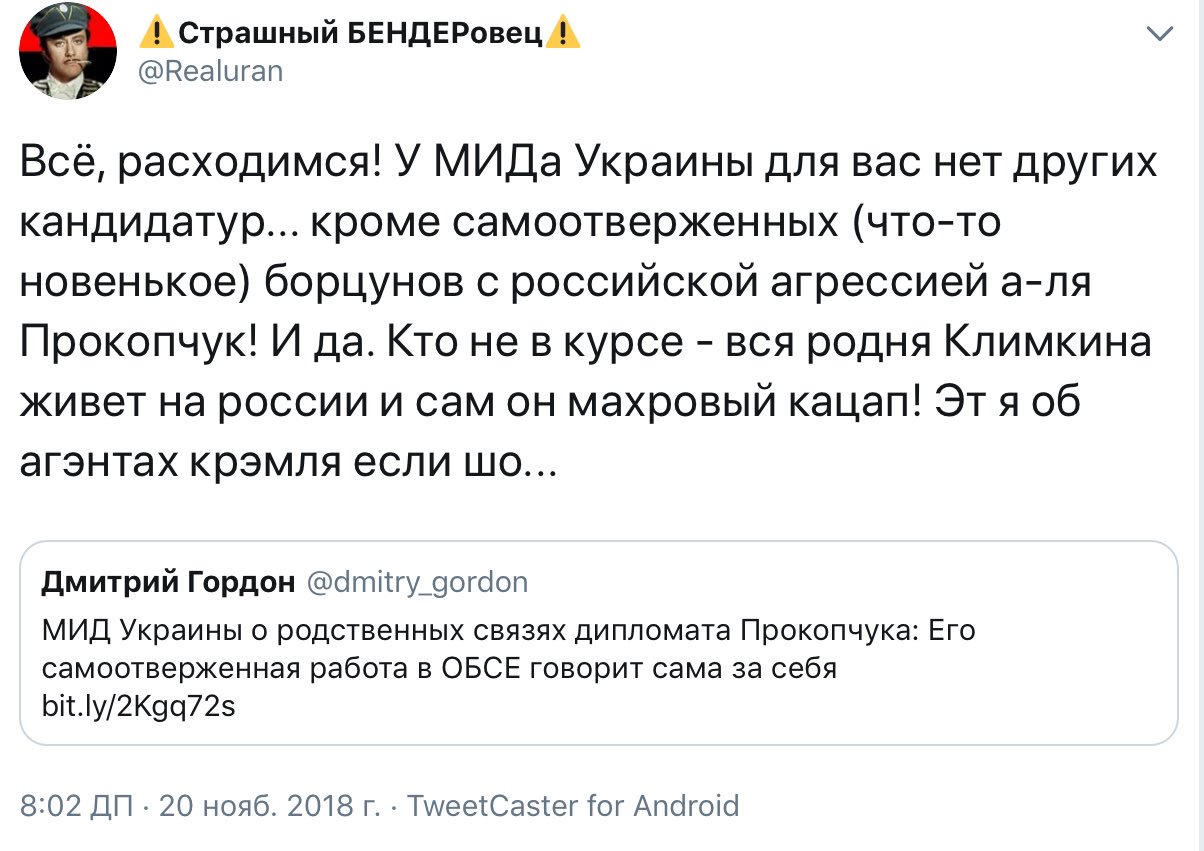Click the tweet line starting with новенькое
Image resolution: width=1204 pixels, height=851 pixels.
[556, 283]
